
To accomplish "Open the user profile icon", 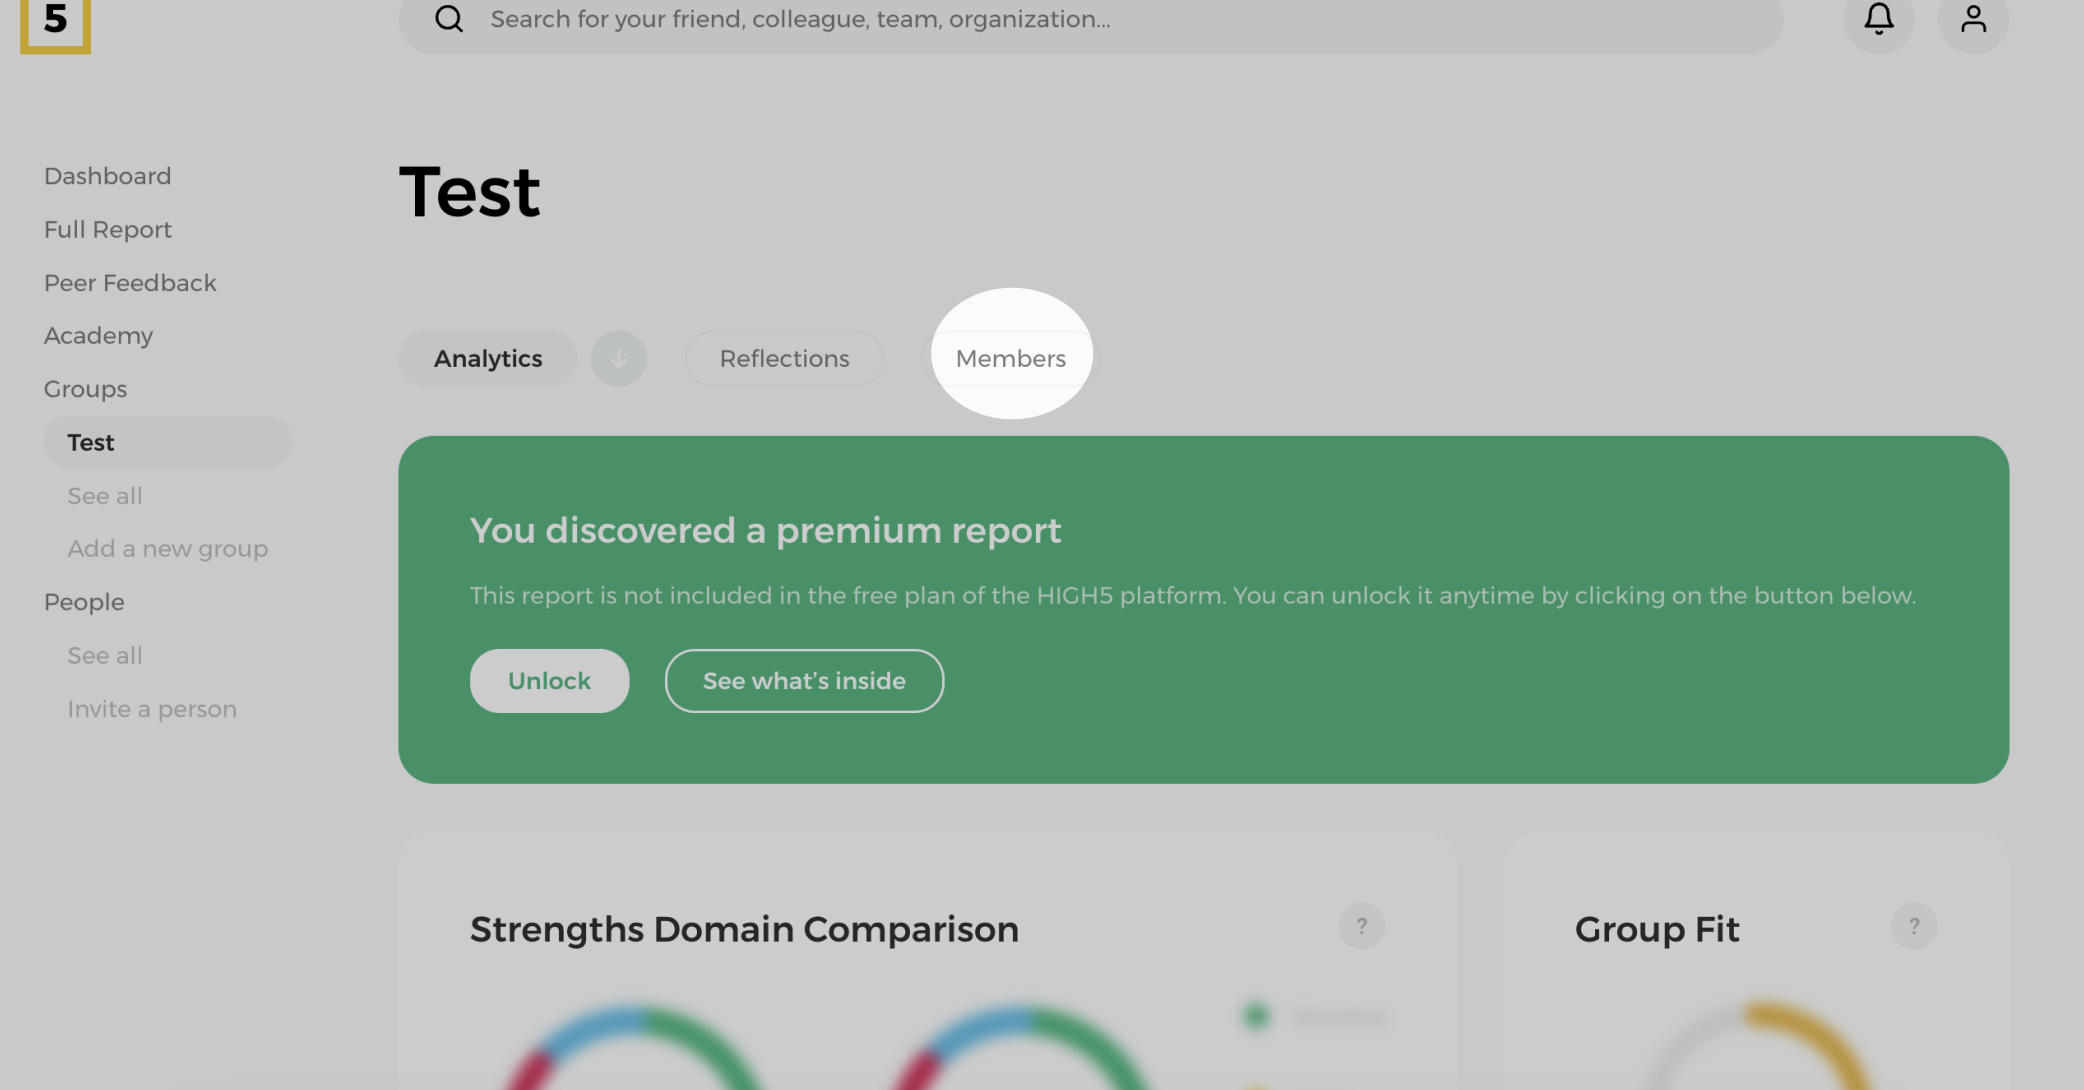I will [x=1972, y=19].
